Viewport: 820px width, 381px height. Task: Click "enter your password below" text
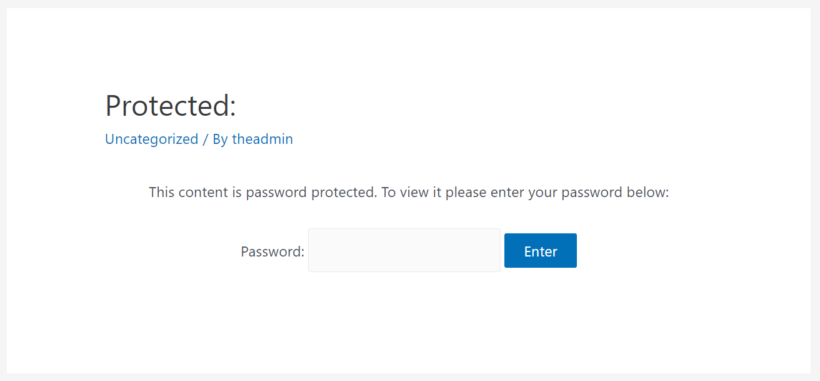580,192
